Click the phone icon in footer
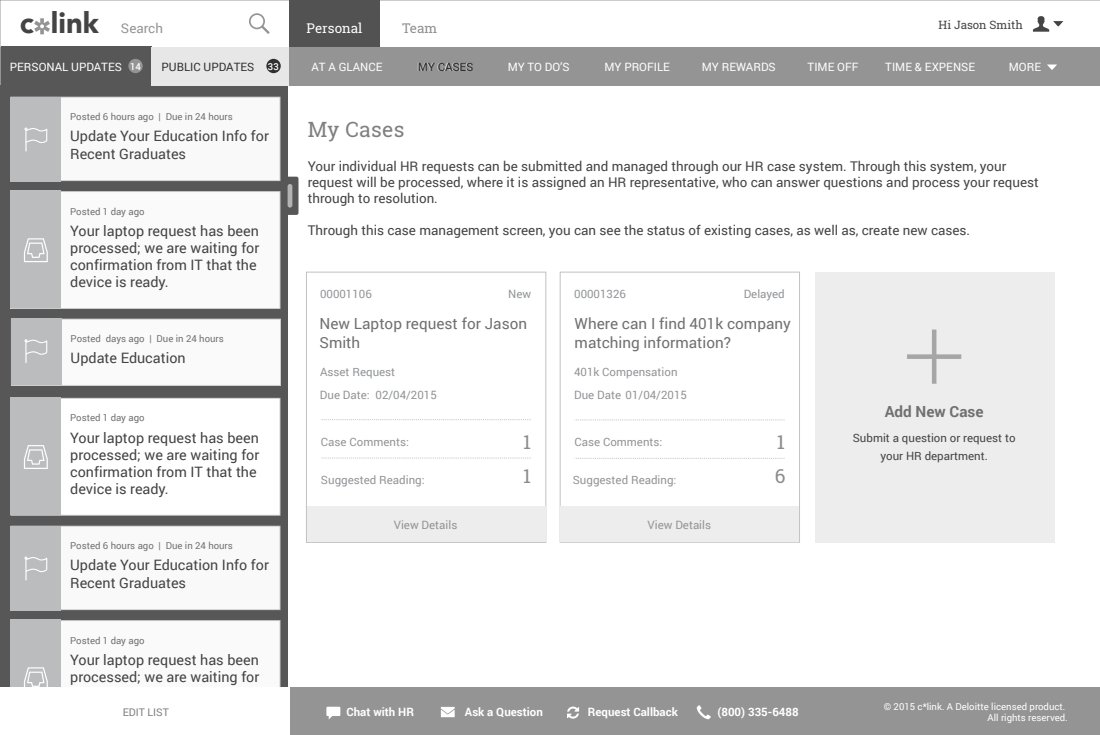The image size is (1100, 735). coord(704,712)
